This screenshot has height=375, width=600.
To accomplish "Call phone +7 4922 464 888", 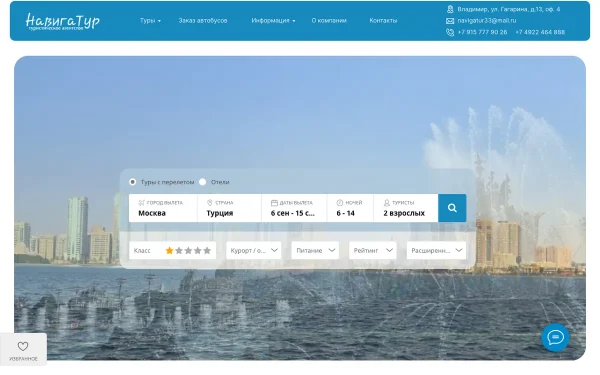I will 540,33.
